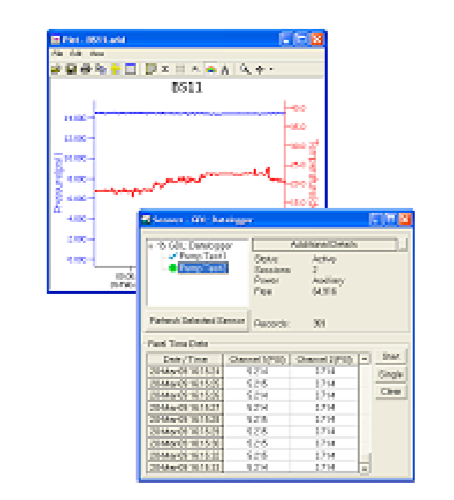
Task: Select the magnifier zoom tool
Action: tap(246, 69)
